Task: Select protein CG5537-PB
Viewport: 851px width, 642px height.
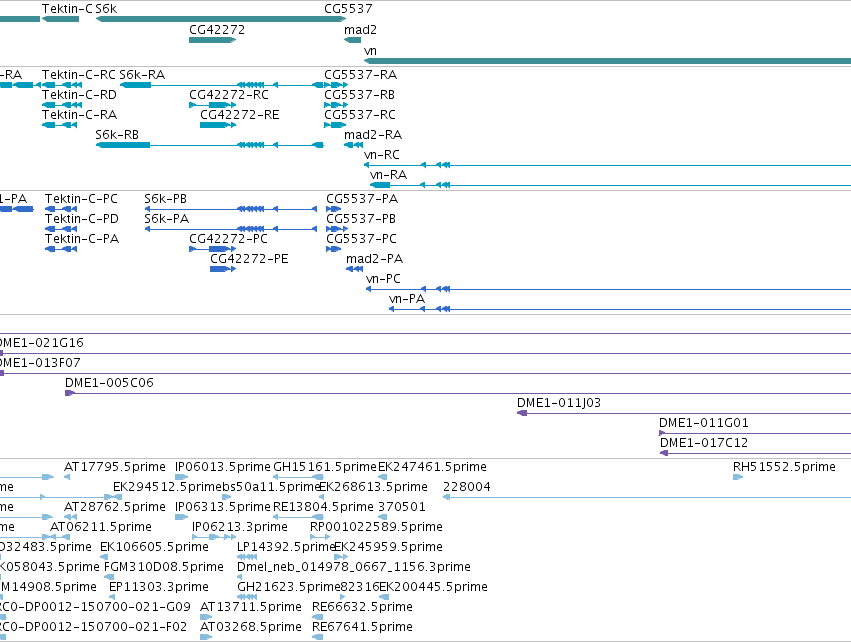Action: click(x=337, y=229)
